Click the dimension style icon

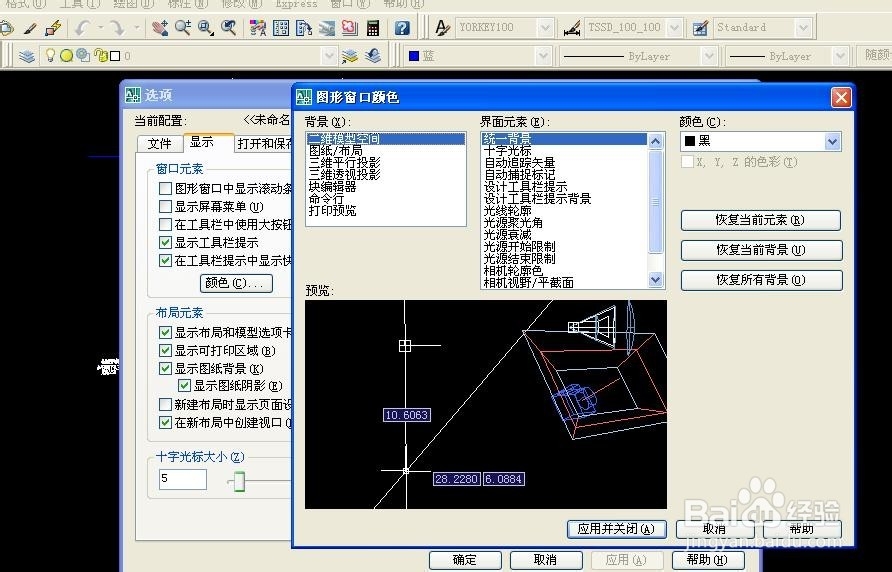click(572, 27)
